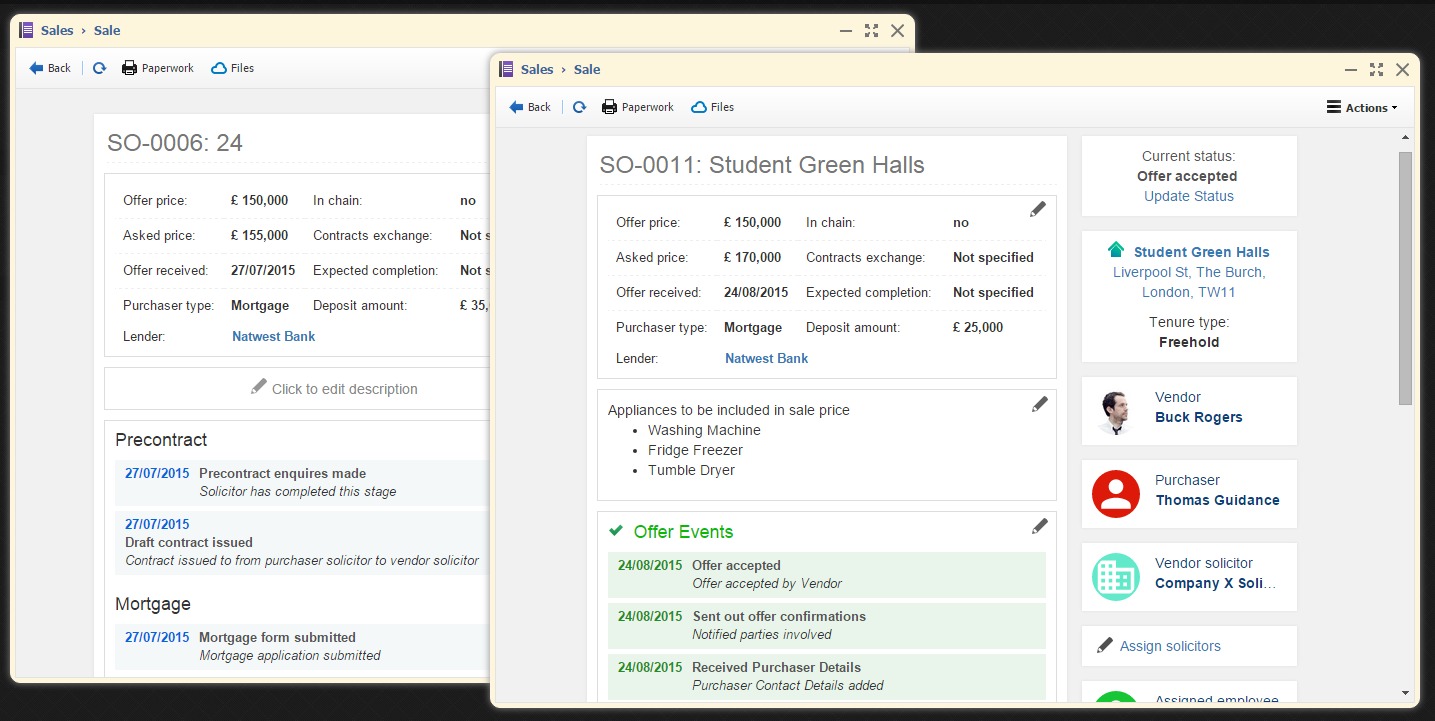Click the refresh icon in front window toolbar
Screen dimensions: 1435x721
(x=579, y=107)
